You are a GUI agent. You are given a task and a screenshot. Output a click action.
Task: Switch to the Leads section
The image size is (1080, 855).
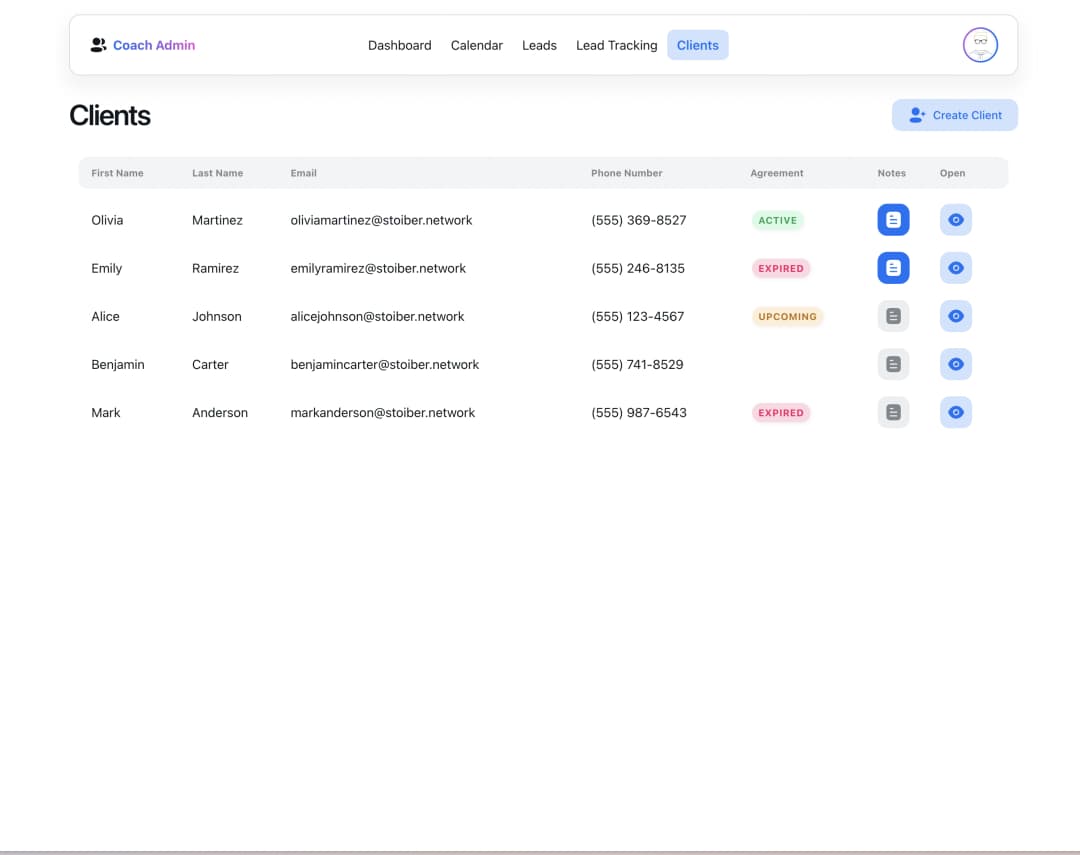click(x=539, y=45)
